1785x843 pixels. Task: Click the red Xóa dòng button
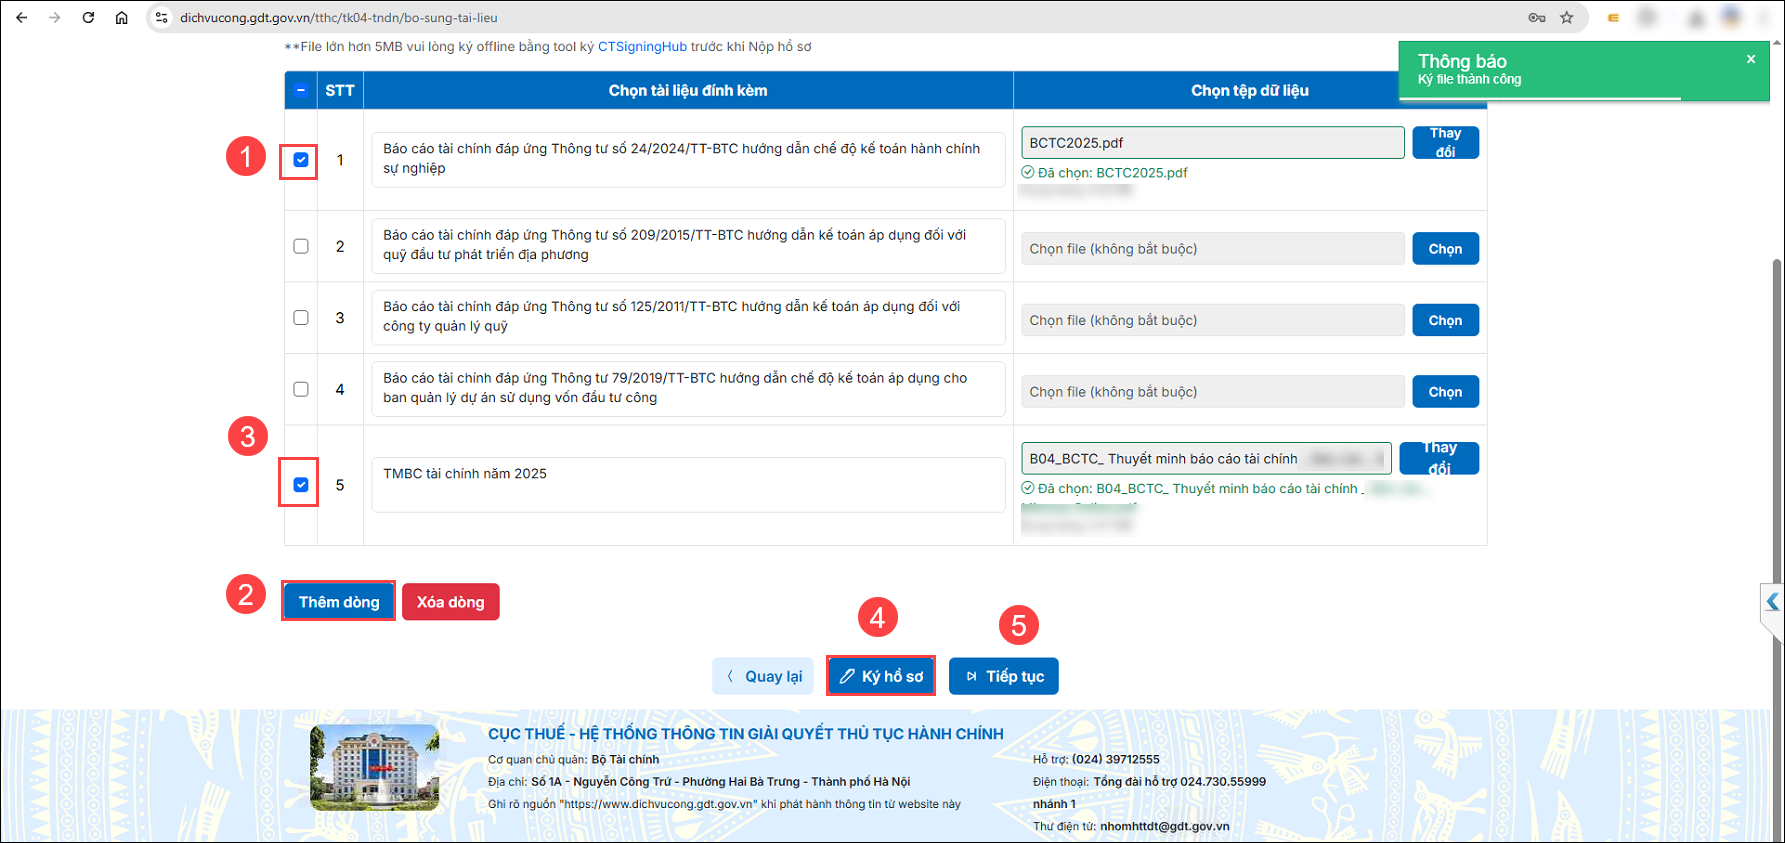click(450, 602)
